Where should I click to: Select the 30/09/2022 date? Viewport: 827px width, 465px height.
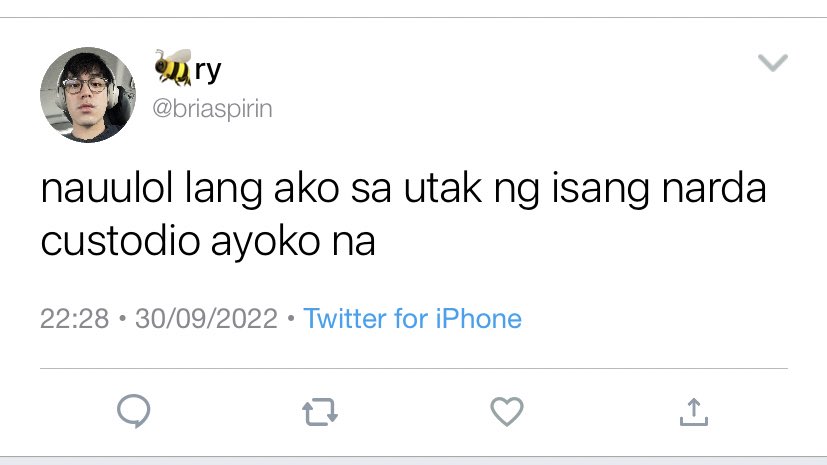(x=206, y=318)
